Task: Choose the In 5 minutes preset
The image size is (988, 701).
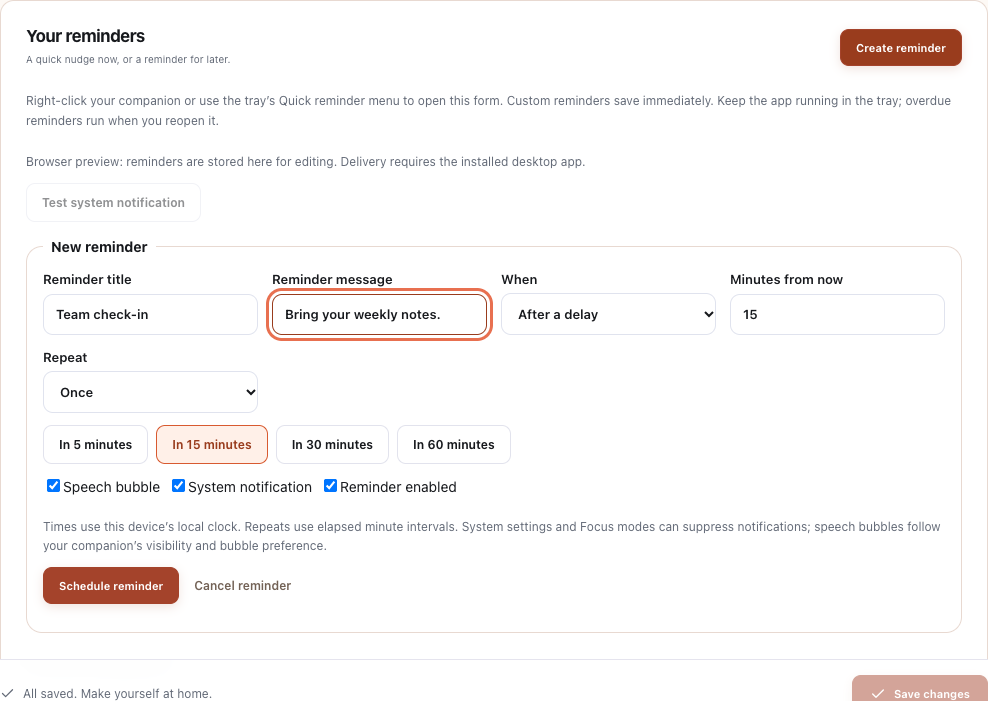Action: coord(95,445)
